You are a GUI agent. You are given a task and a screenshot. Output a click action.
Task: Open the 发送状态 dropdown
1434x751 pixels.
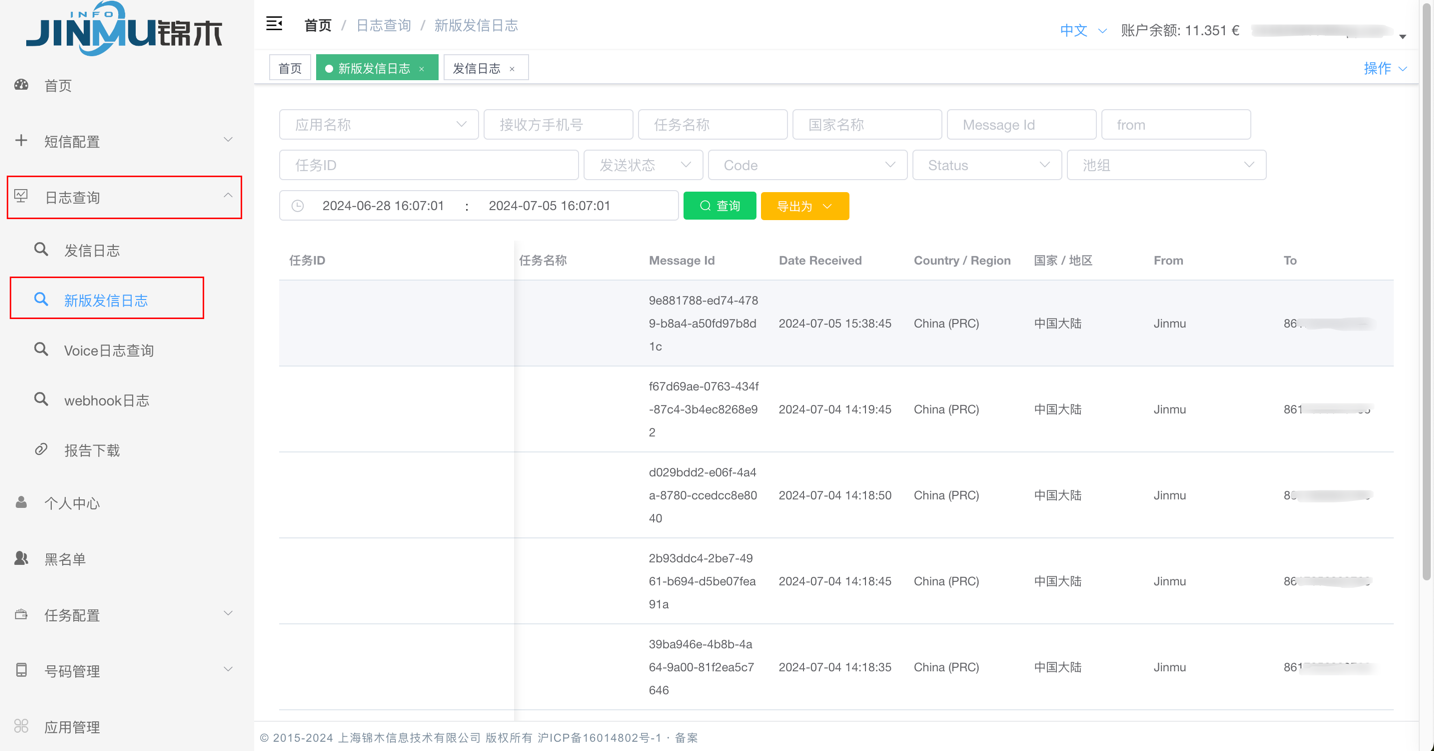point(643,165)
